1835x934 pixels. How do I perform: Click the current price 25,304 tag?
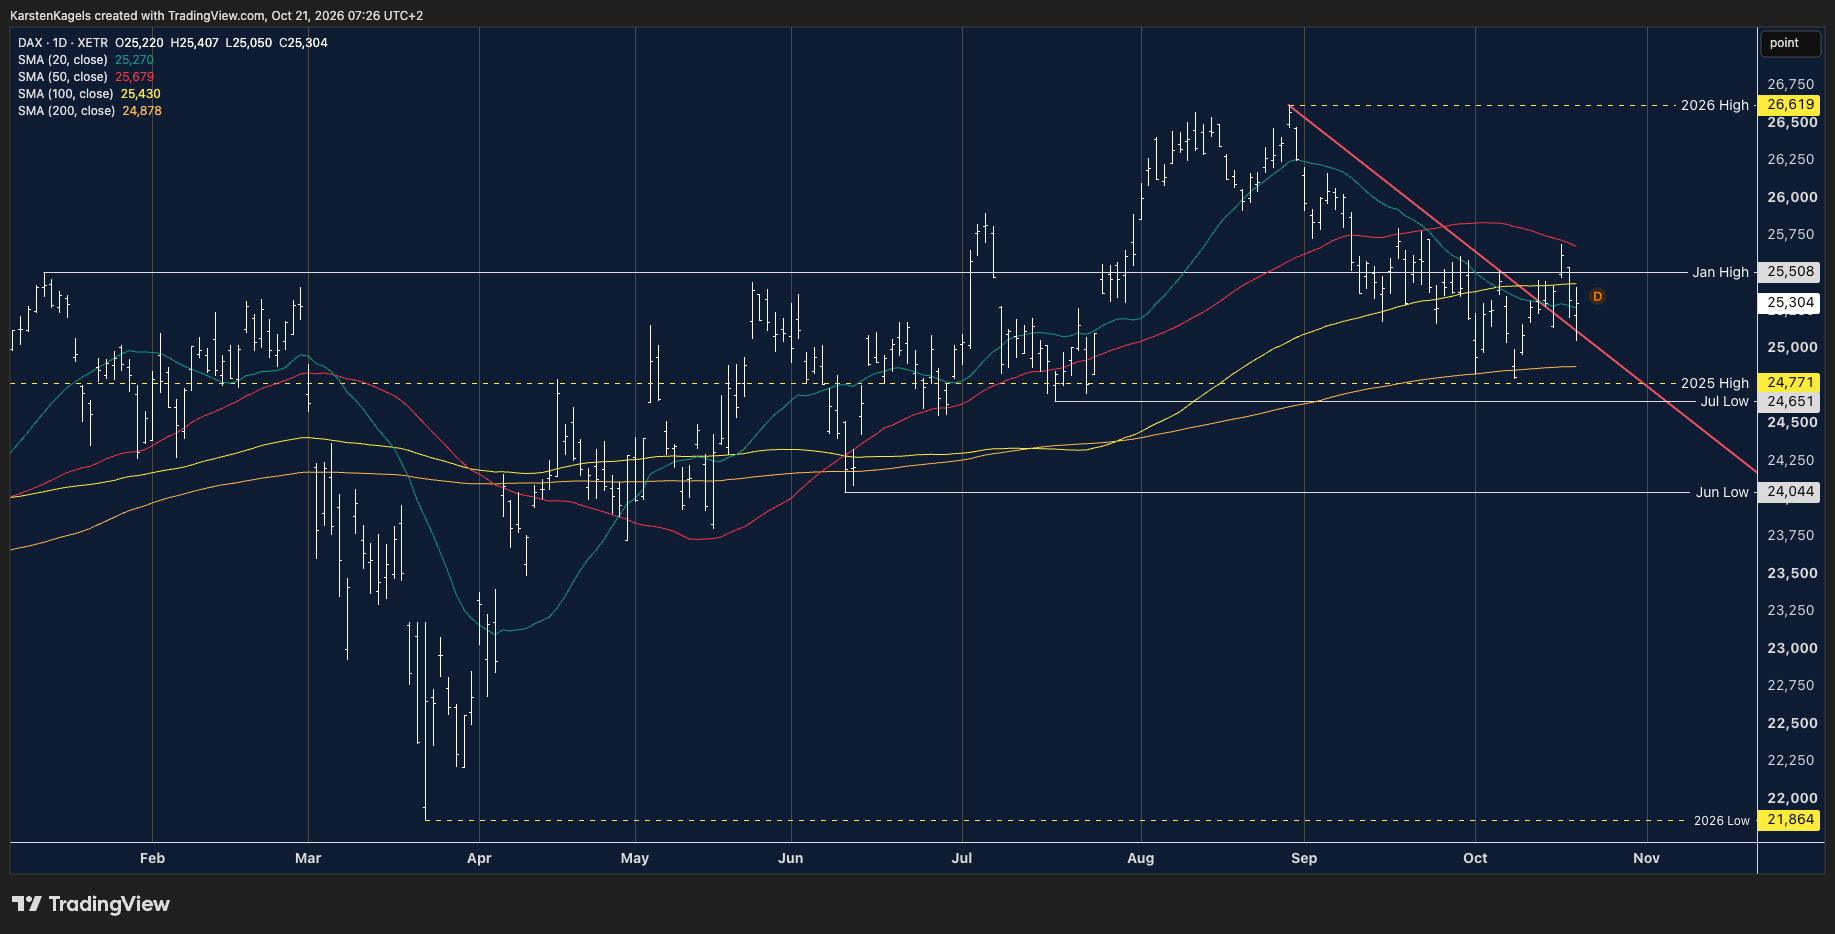coord(1790,302)
